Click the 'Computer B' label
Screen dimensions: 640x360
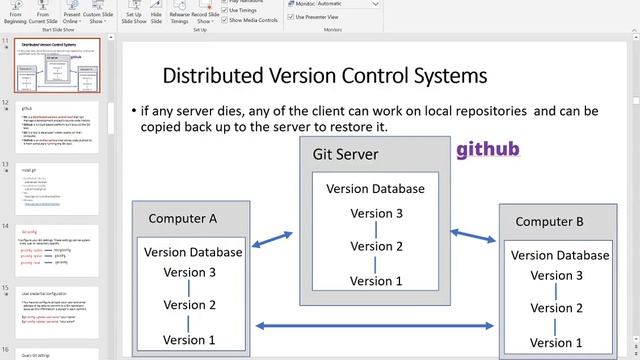point(549,222)
